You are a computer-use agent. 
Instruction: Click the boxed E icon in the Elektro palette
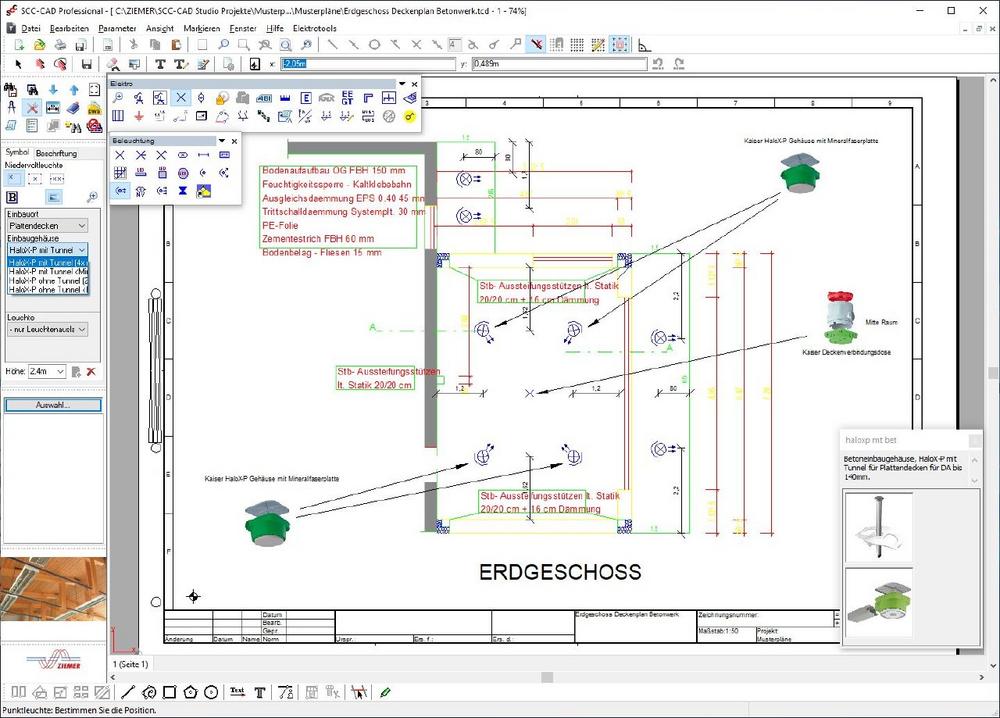click(305, 98)
